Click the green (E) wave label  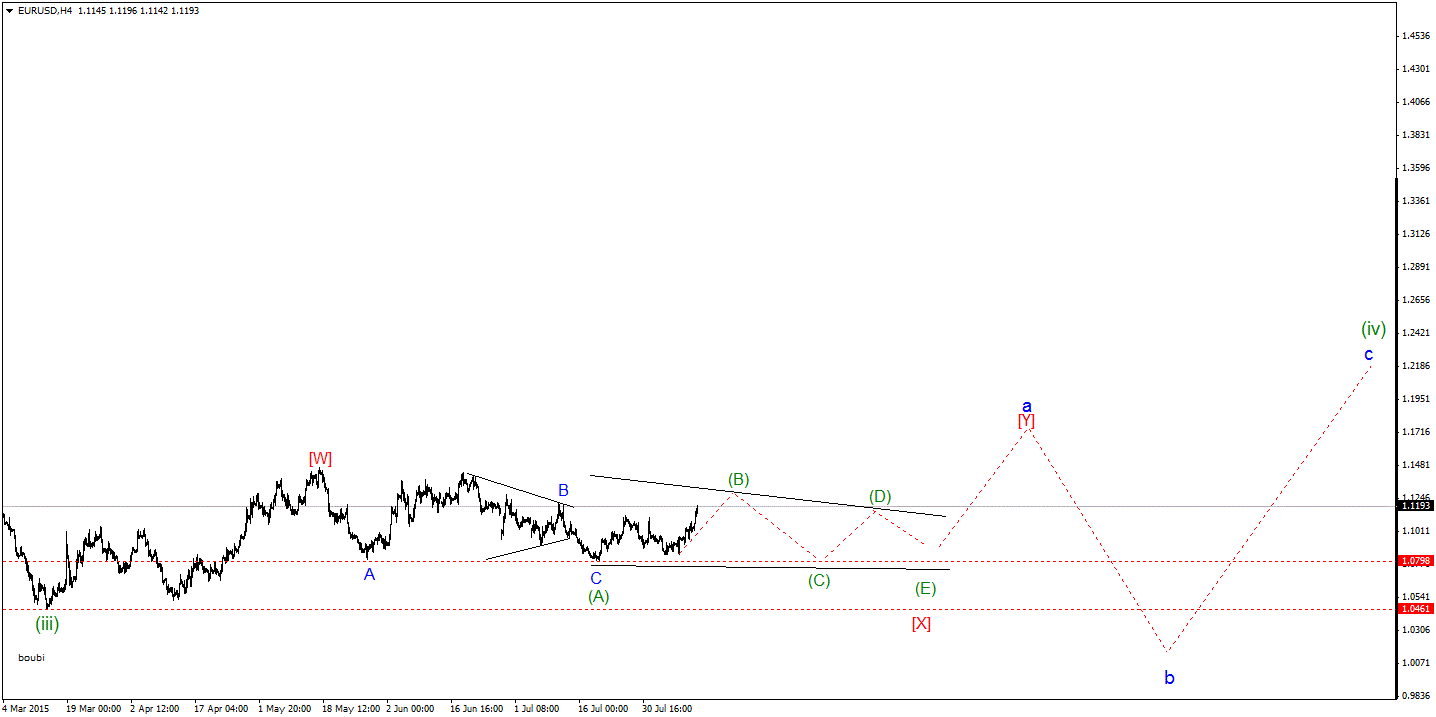925,588
